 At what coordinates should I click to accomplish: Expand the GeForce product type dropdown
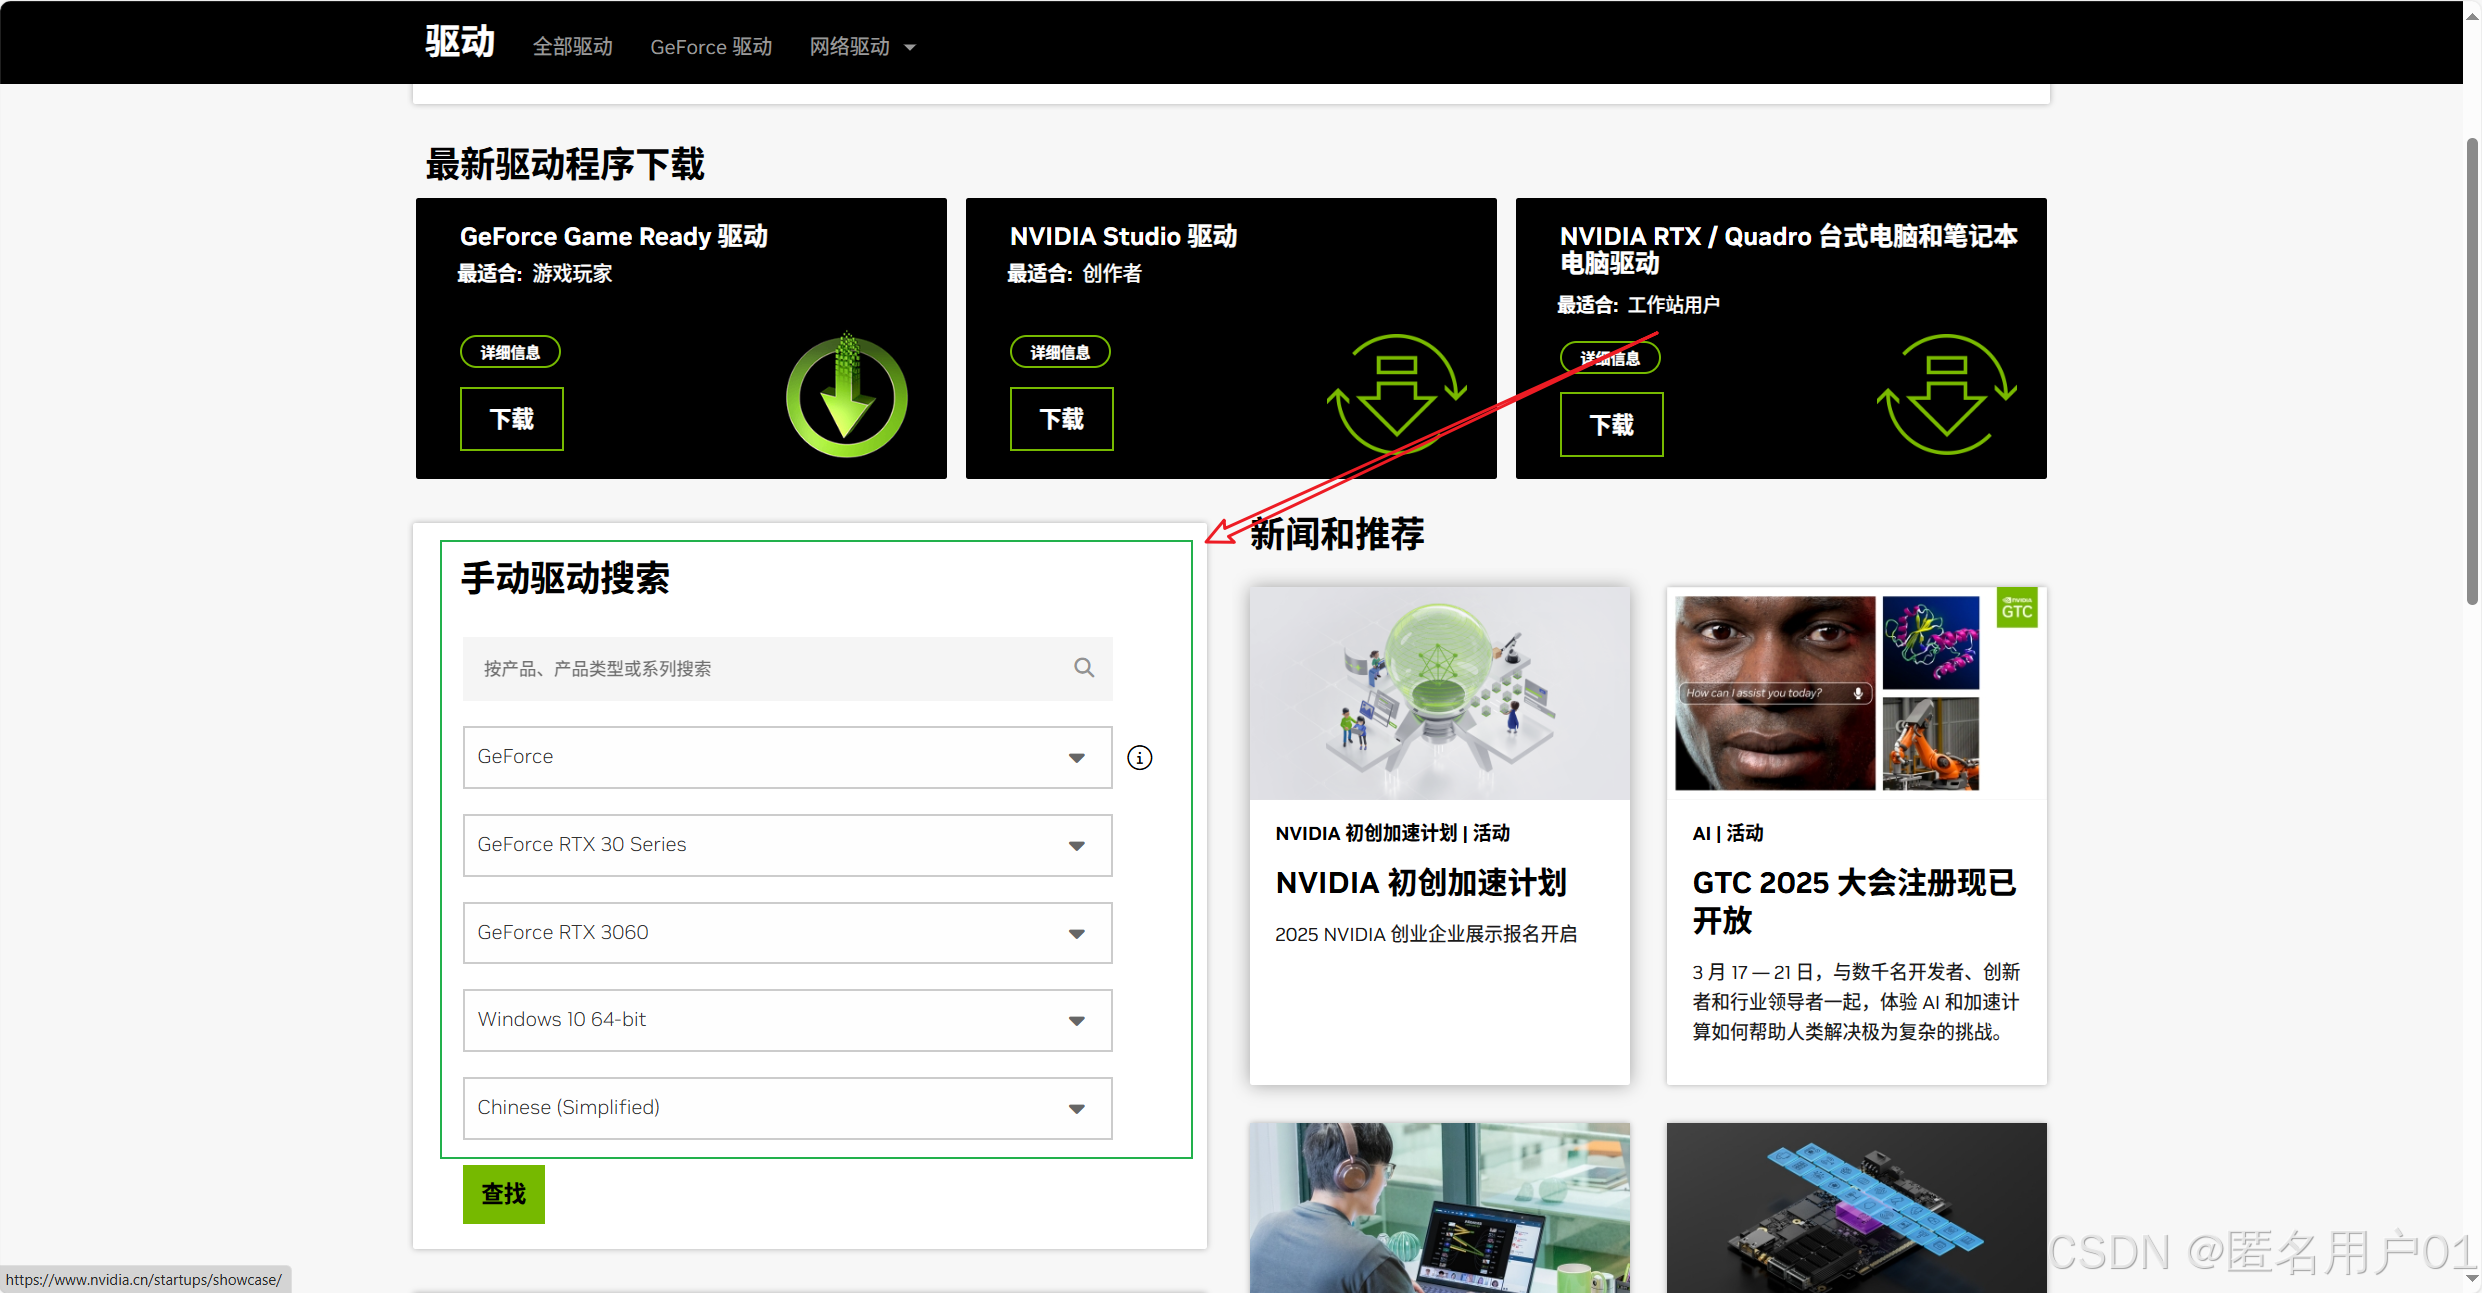787,758
